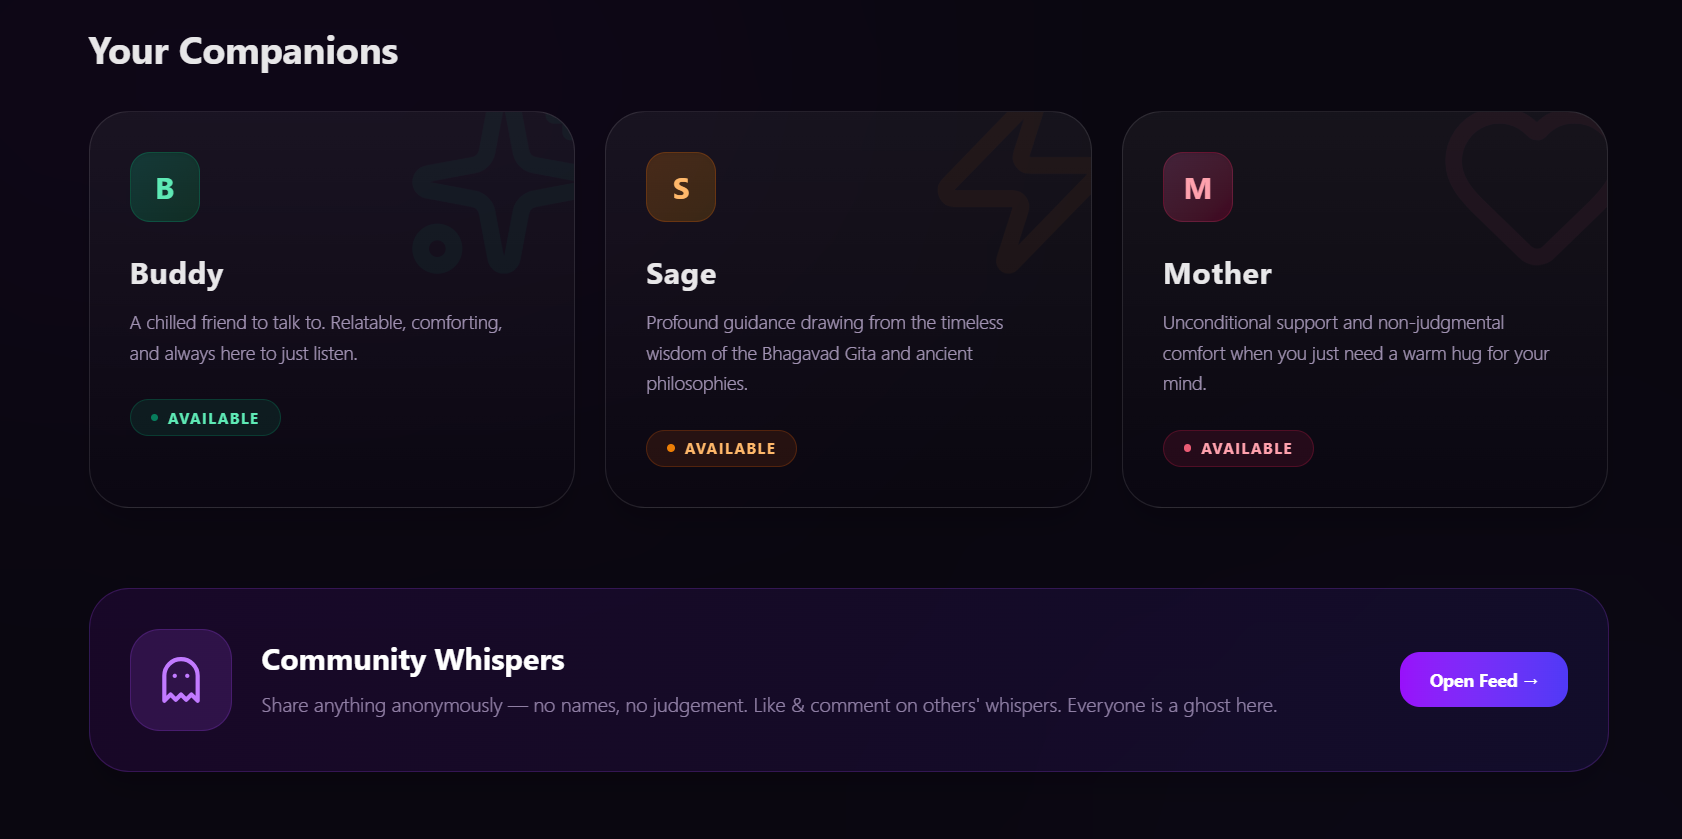This screenshot has height=839, width=1682.
Task: Expand the Mother companion card
Action: (1364, 308)
